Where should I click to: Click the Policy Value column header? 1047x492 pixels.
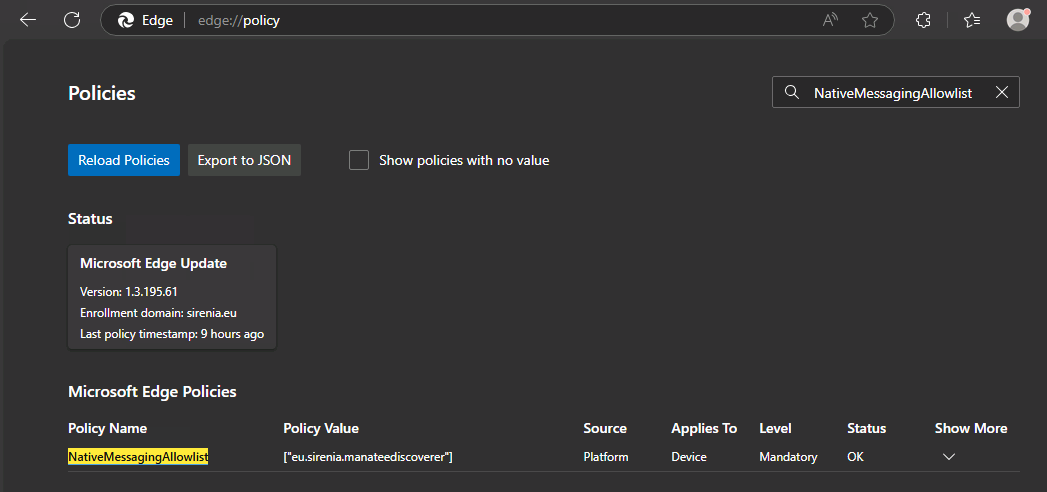click(x=321, y=429)
